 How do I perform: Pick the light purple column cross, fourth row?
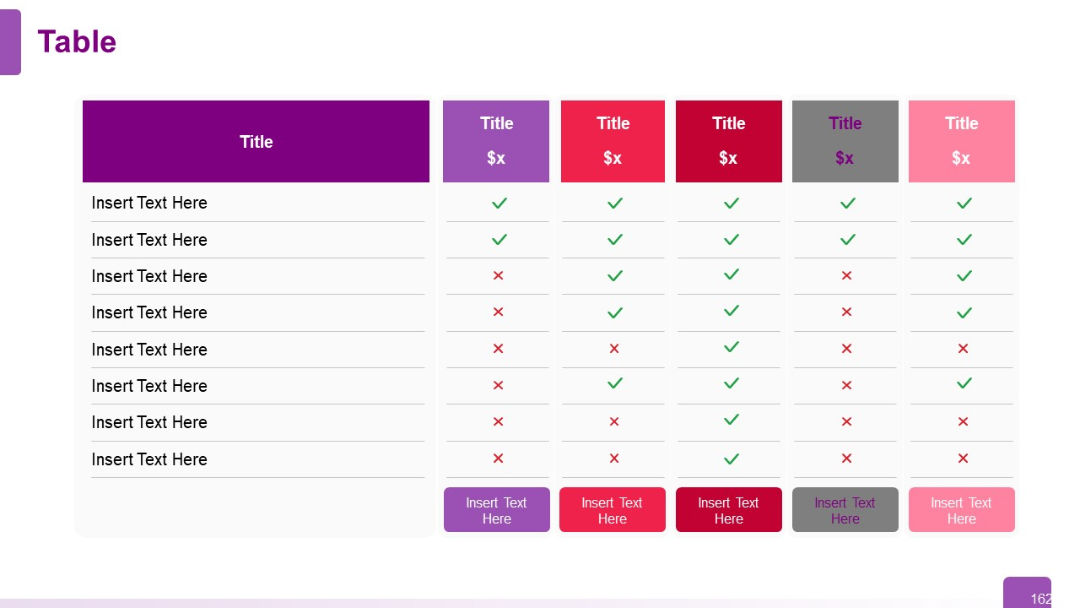pyautogui.click(x=498, y=312)
